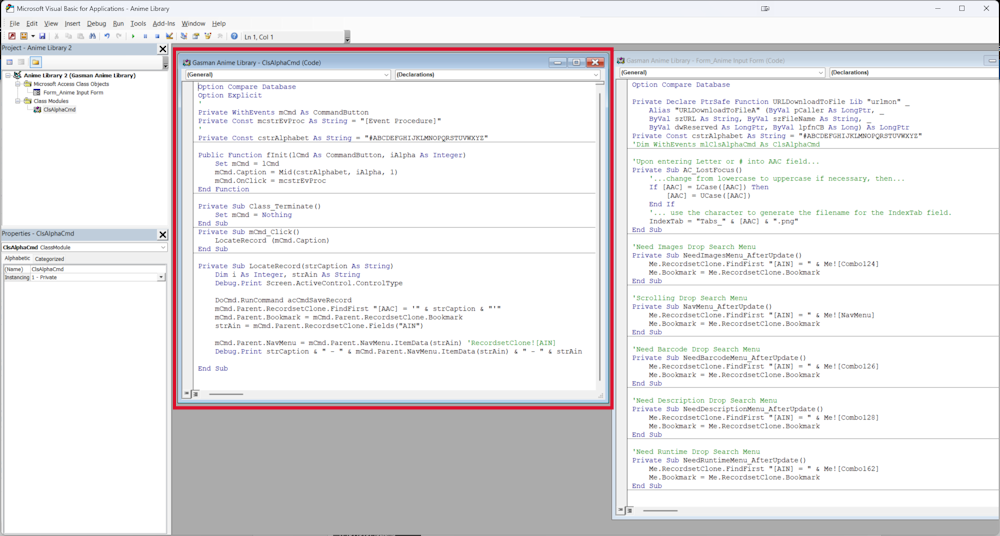Open the Edit menu
1000x536 pixels.
click(32, 24)
